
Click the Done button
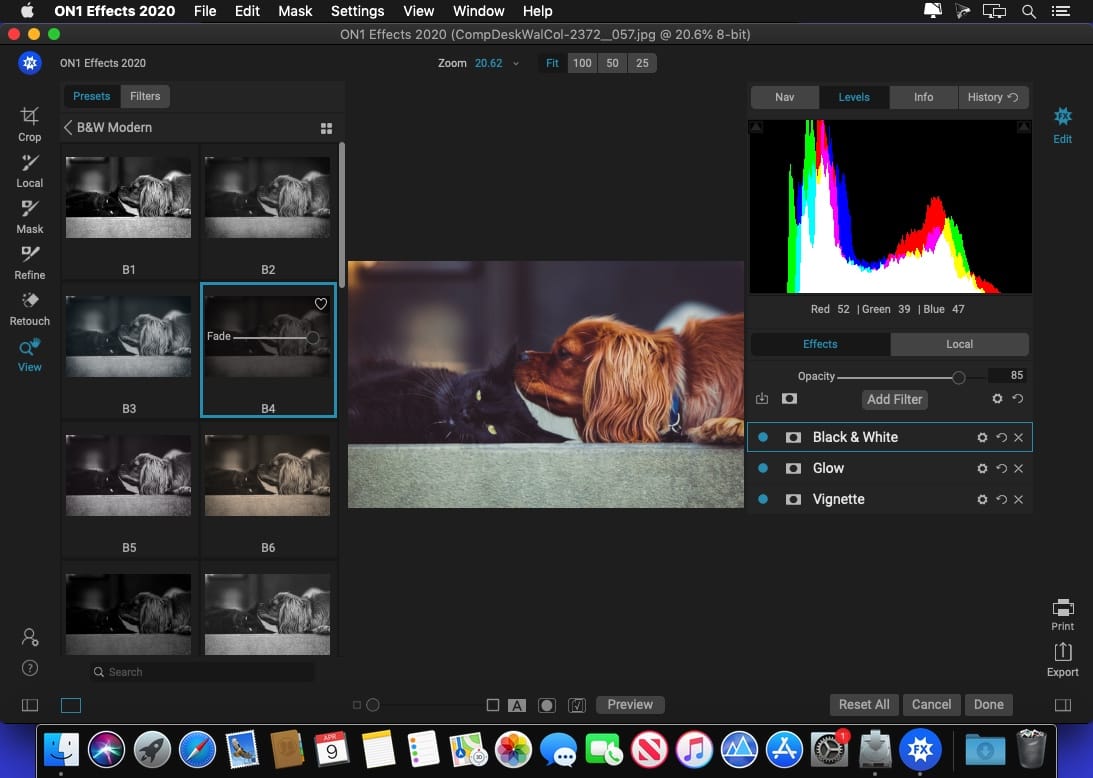(x=988, y=705)
